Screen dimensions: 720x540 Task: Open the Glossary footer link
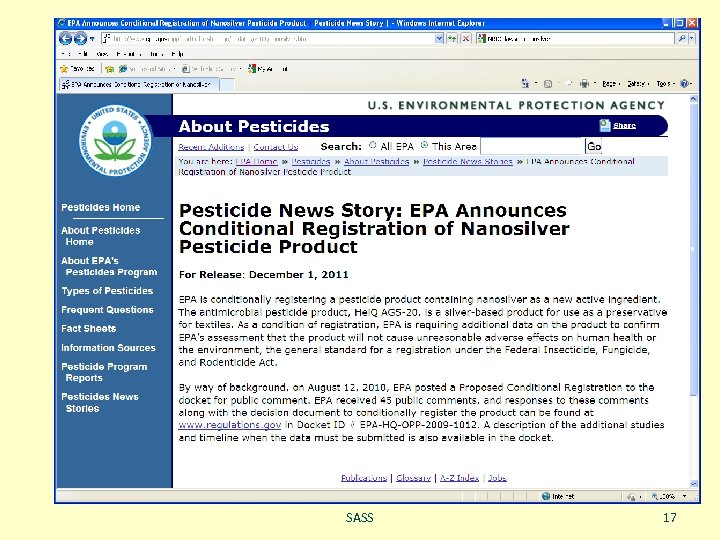(x=413, y=478)
